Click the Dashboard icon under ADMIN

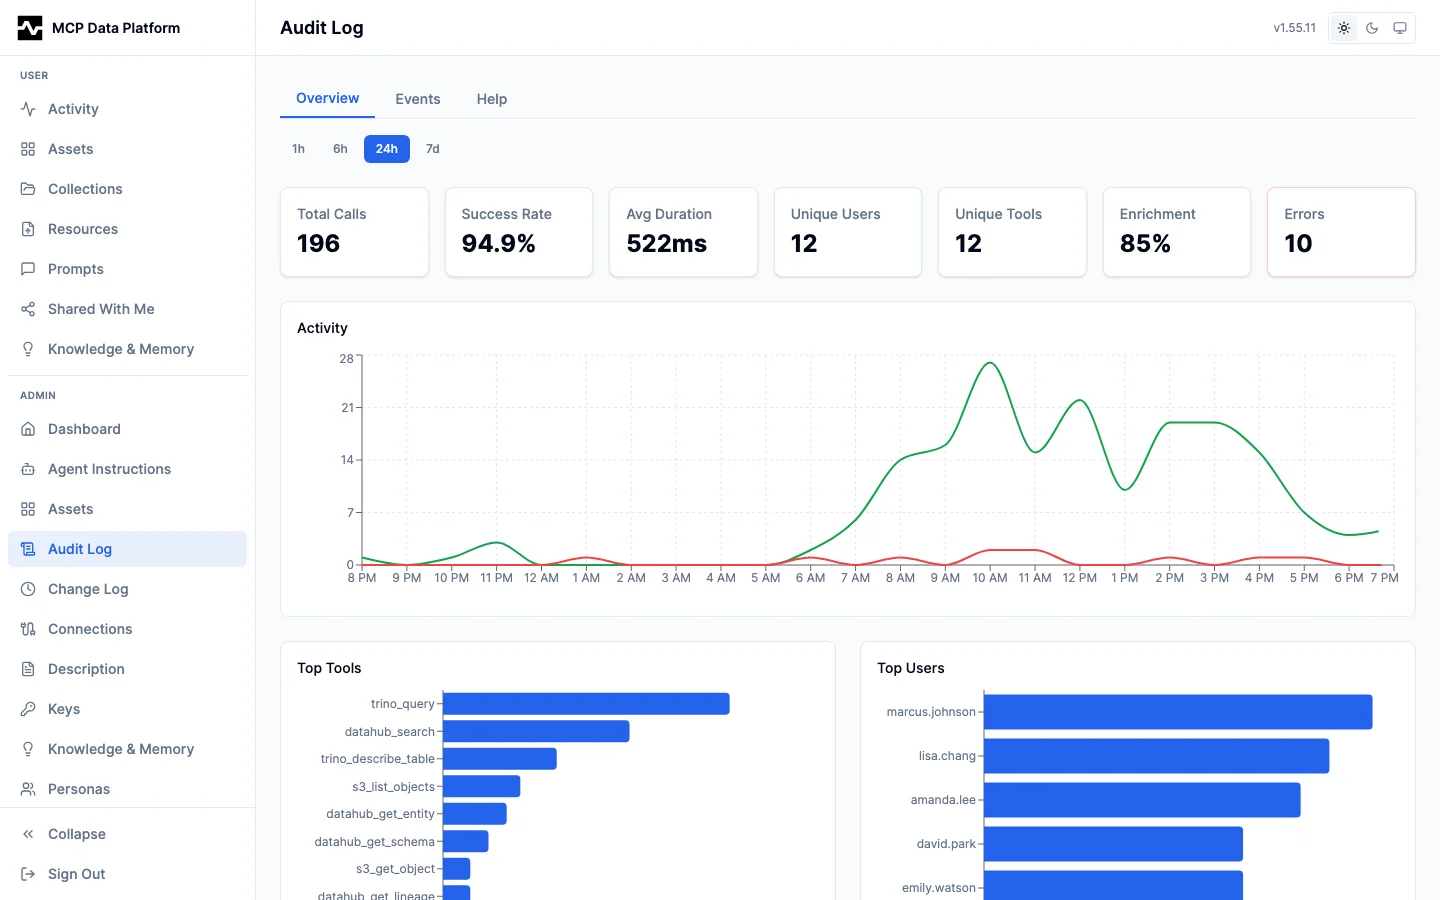[x=28, y=429]
